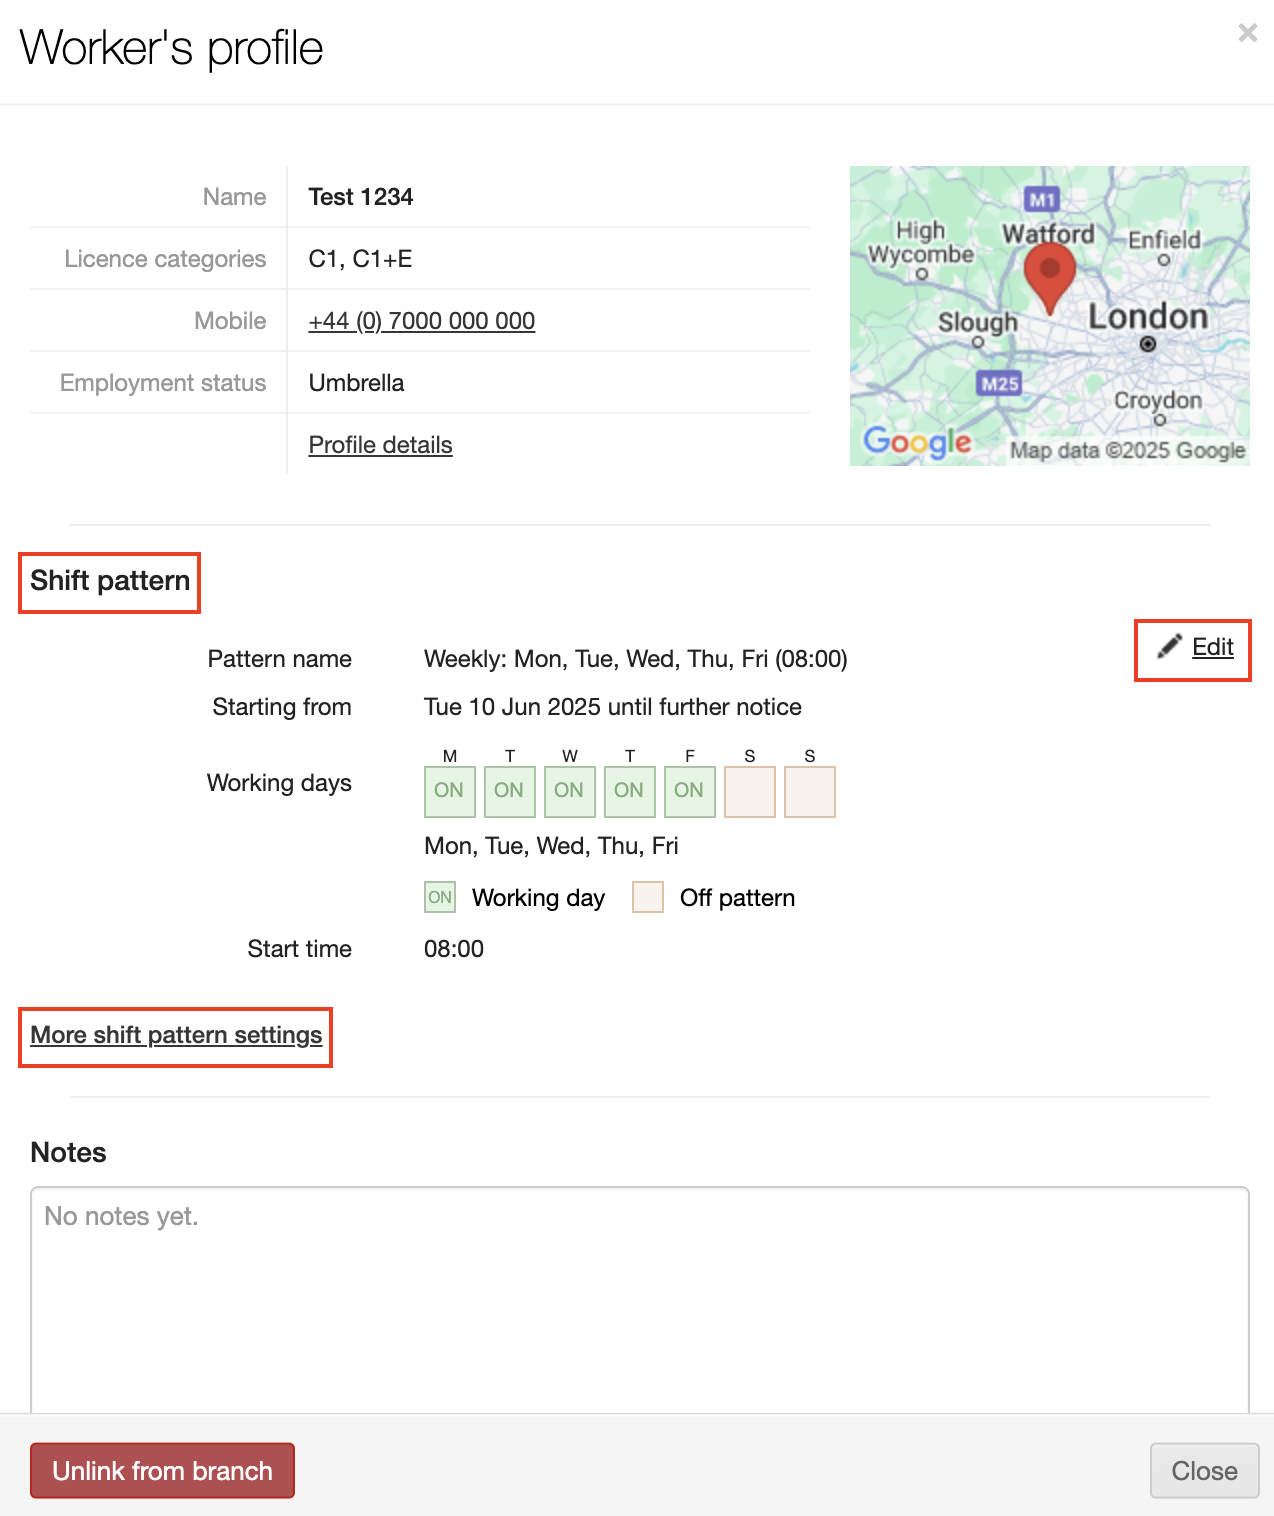Click the M25 motorway badge on map
The width and height of the screenshot is (1274, 1516).
[999, 383]
